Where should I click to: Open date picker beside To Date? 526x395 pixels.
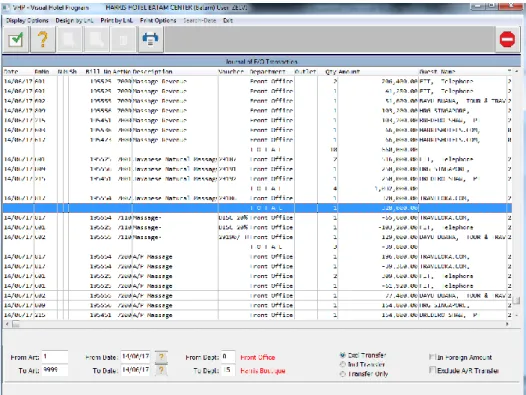coord(161,370)
